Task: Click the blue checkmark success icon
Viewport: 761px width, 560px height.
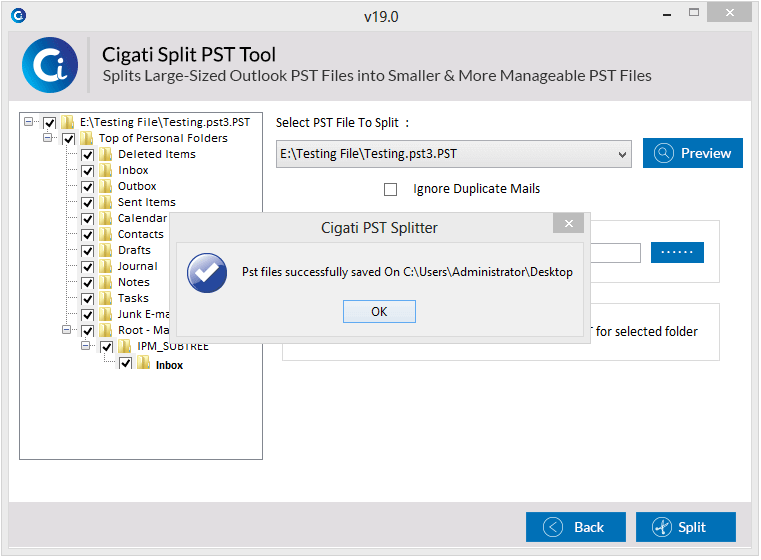Action: pos(207,273)
